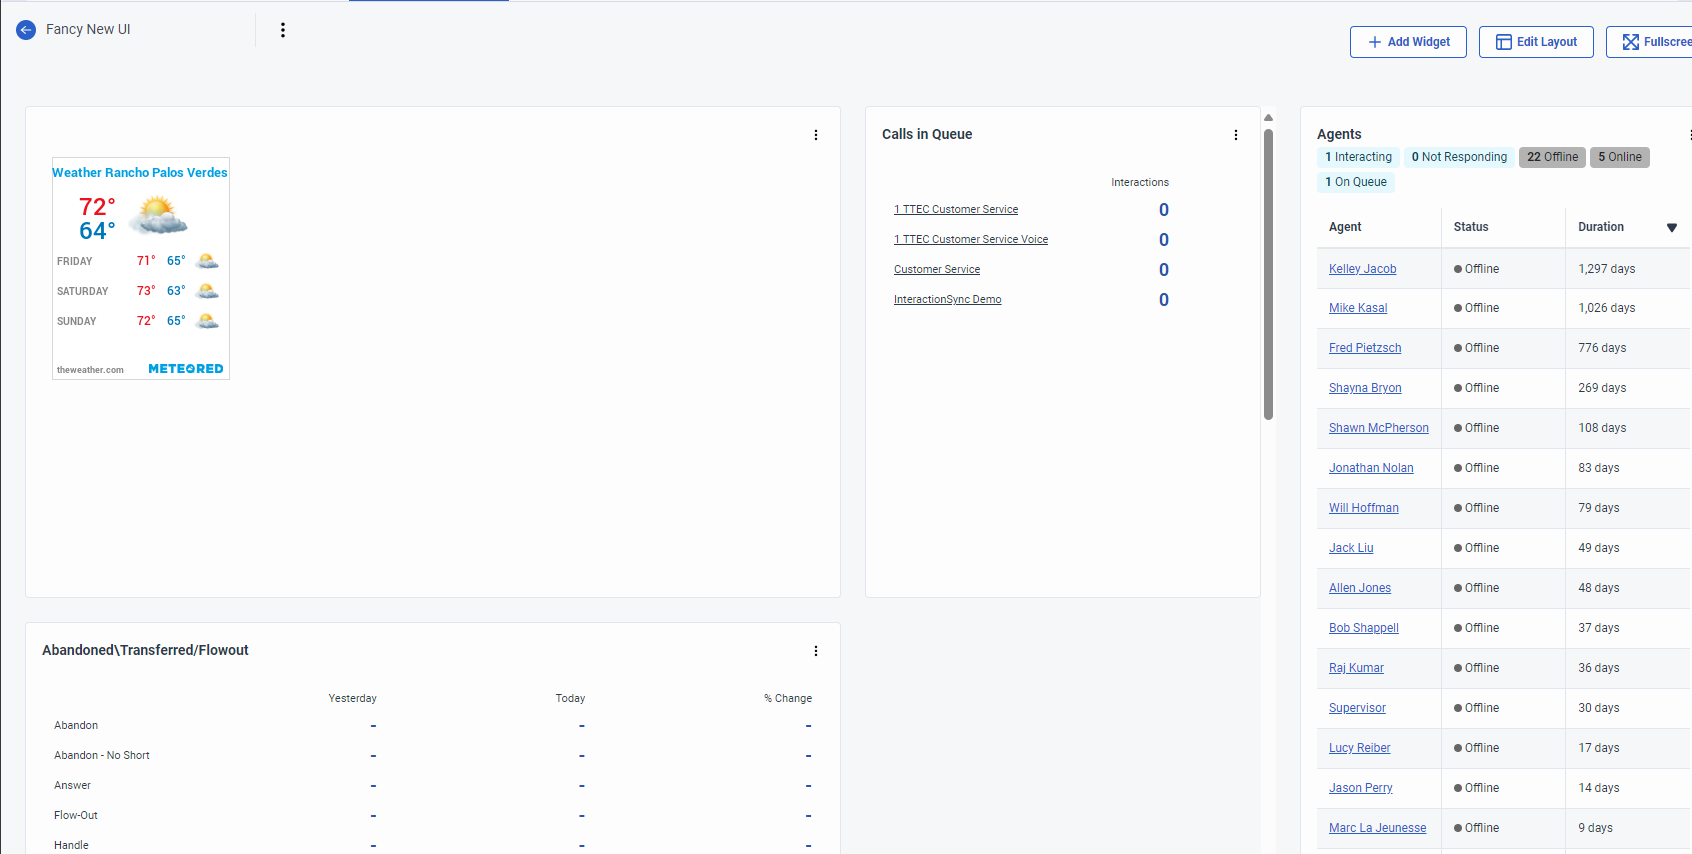1692x854 pixels.
Task: Open agent Jack Liu
Action: (x=1351, y=548)
